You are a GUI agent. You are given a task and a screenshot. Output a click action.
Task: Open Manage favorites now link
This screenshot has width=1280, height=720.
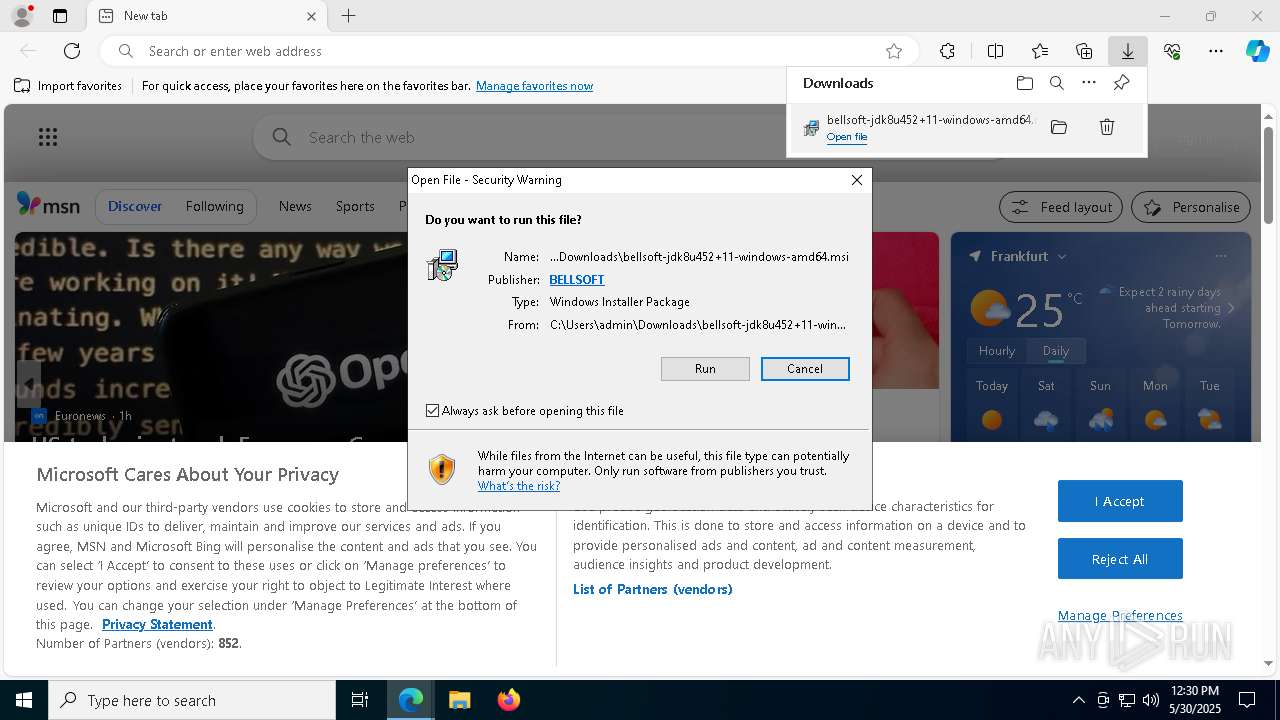coord(534,86)
